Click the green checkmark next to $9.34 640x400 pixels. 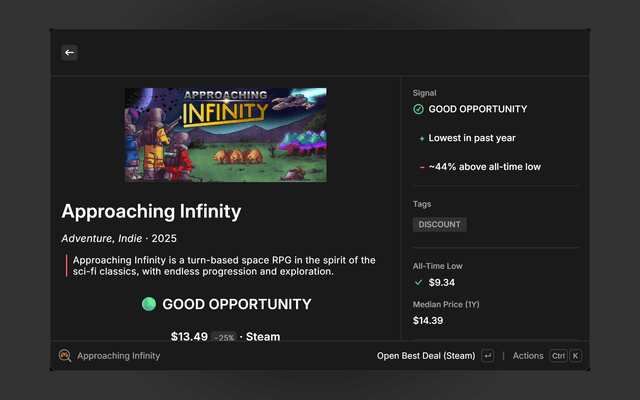418,282
